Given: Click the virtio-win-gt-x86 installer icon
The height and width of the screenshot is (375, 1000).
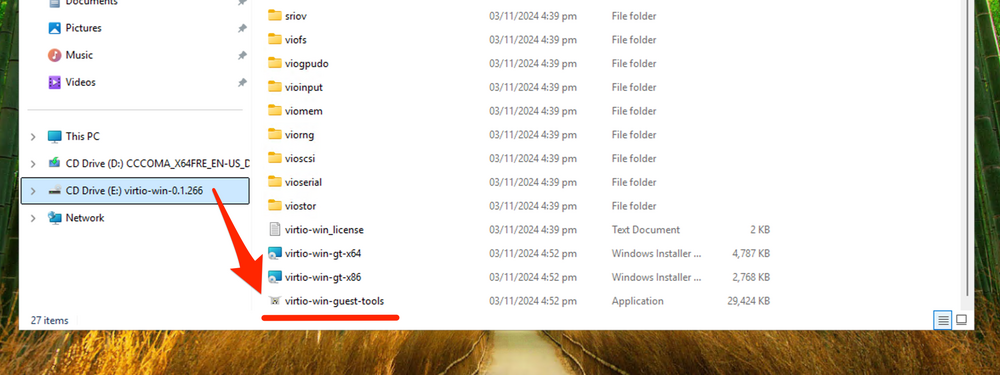Looking at the screenshot, I should (275, 277).
